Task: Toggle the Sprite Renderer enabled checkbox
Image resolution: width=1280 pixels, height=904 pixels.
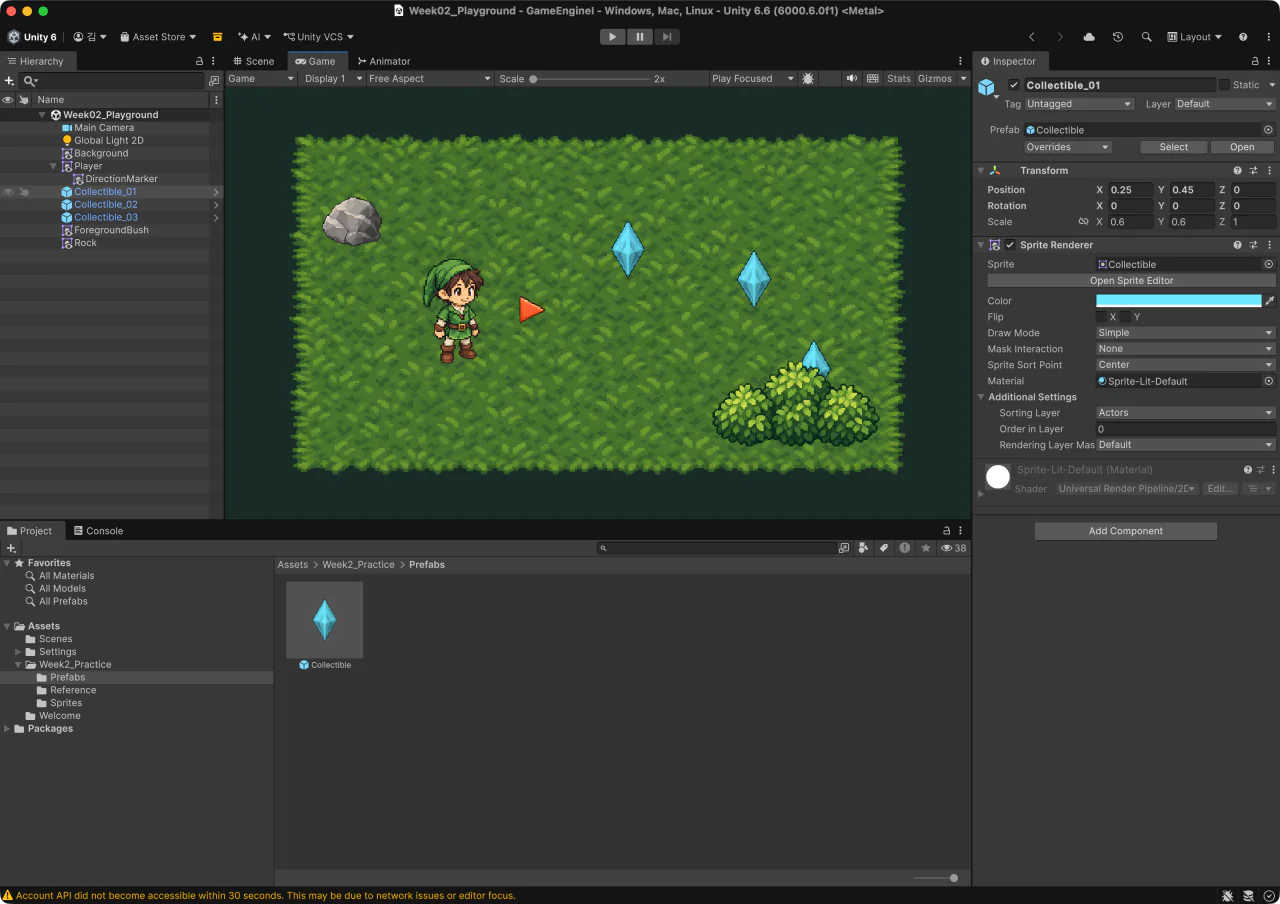Action: click(1010, 245)
